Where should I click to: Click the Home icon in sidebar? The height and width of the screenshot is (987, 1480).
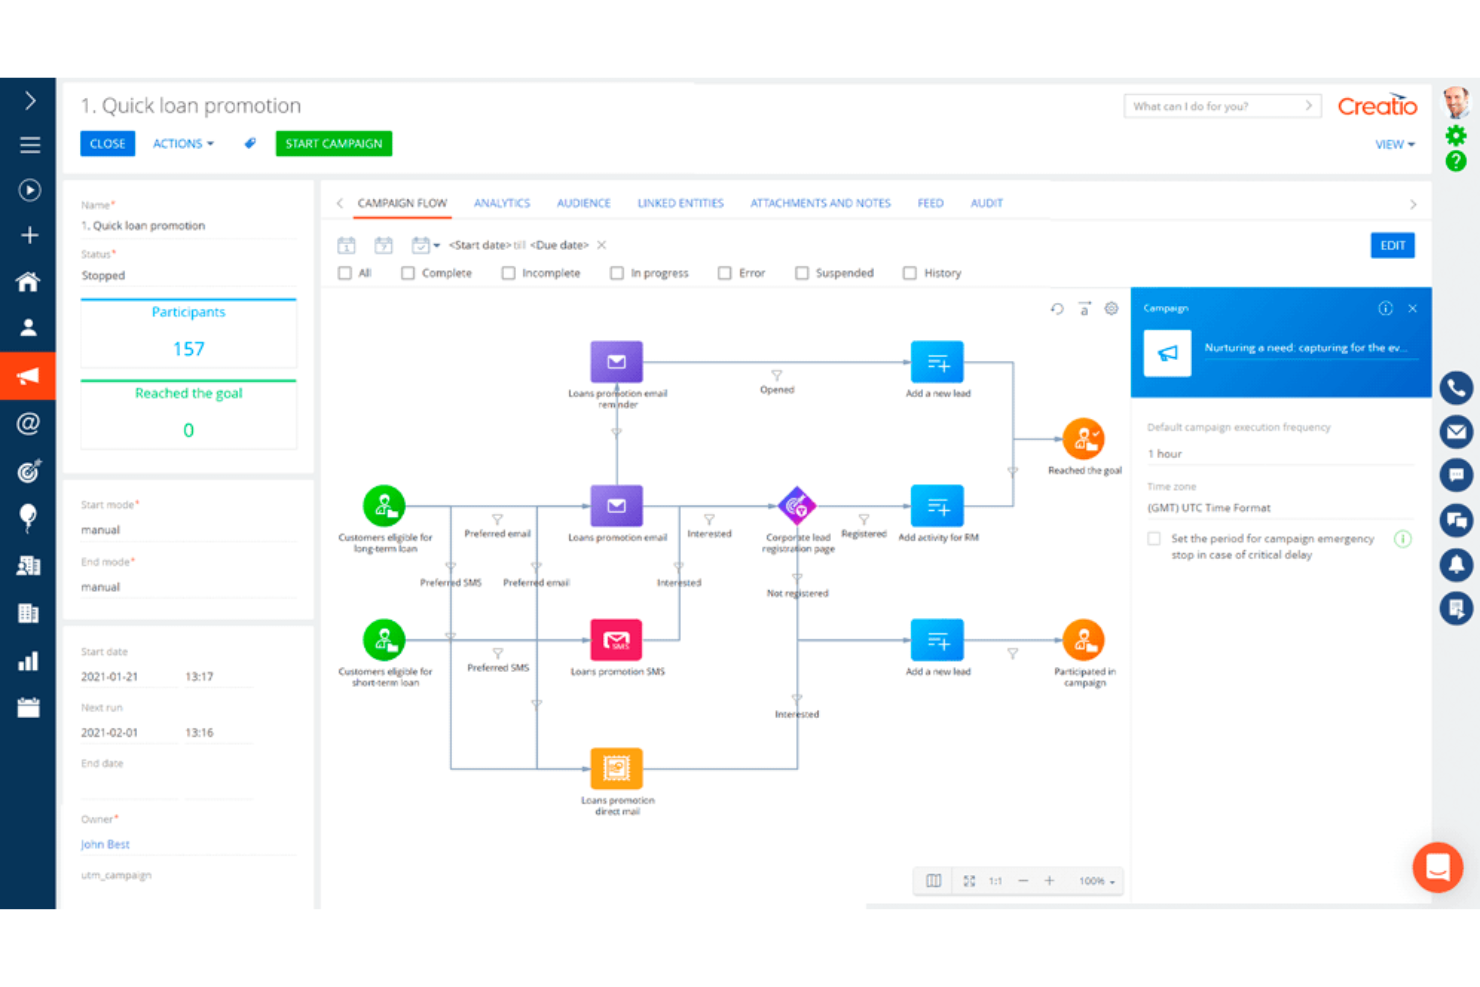point(28,281)
